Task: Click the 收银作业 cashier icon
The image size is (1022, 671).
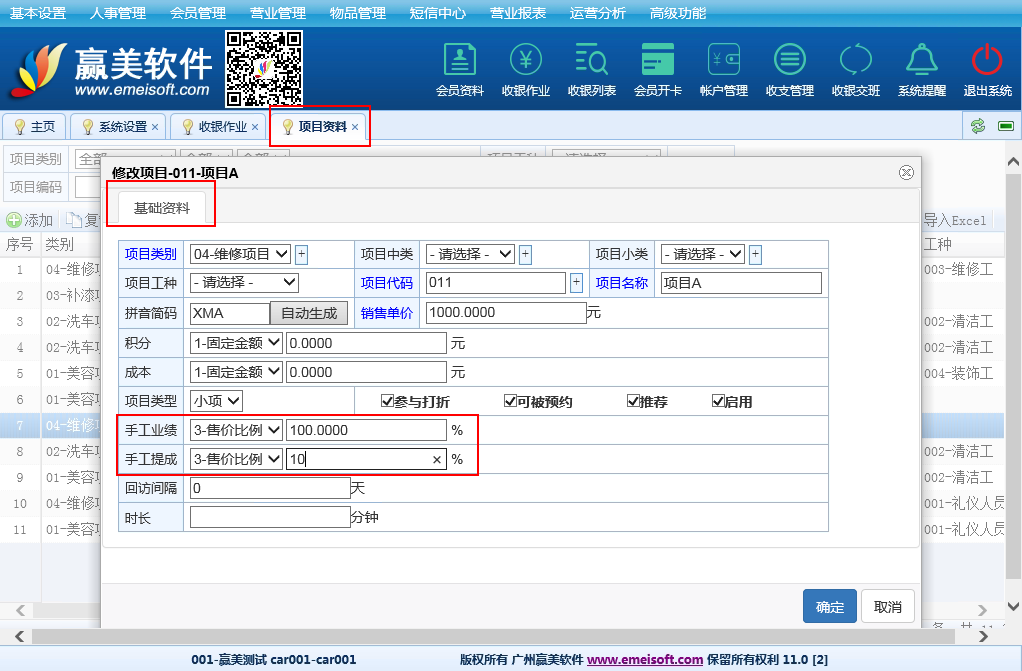Action: pyautogui.click(x=526, y=61)
